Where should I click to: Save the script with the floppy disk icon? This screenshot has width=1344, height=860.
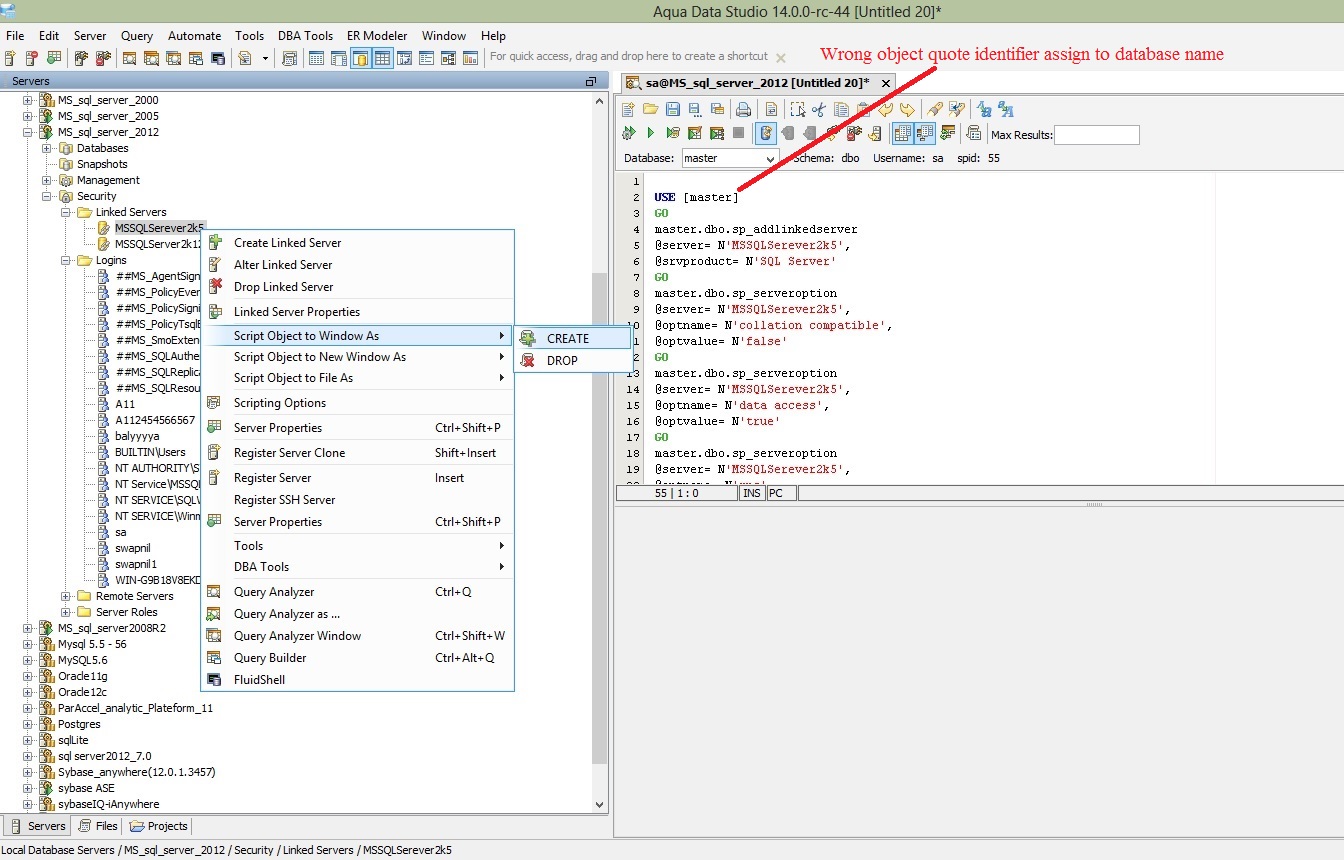[673, 110]
